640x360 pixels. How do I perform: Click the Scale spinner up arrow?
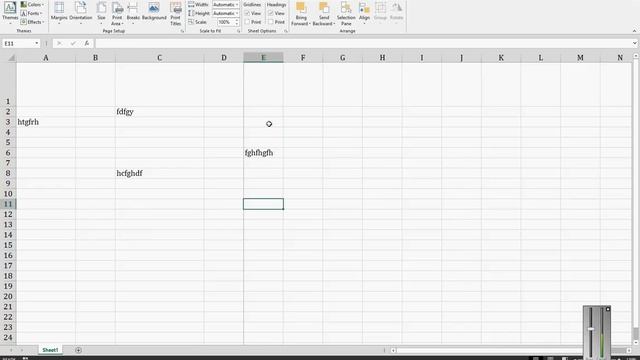point(237,20)
